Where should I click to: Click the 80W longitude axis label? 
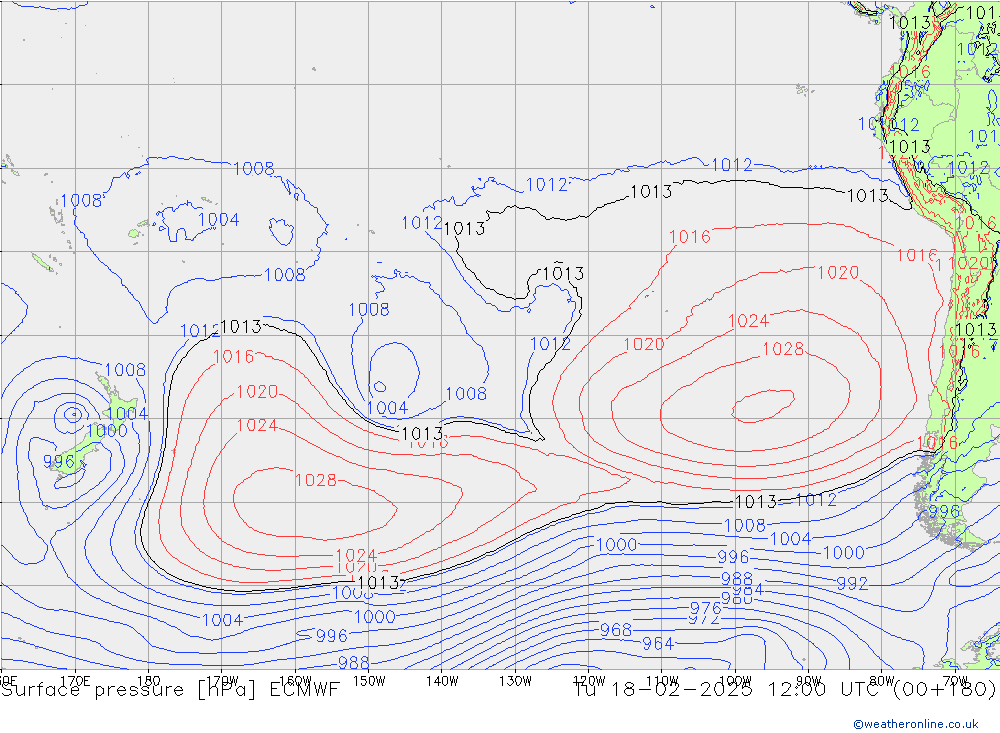[882, 680]
